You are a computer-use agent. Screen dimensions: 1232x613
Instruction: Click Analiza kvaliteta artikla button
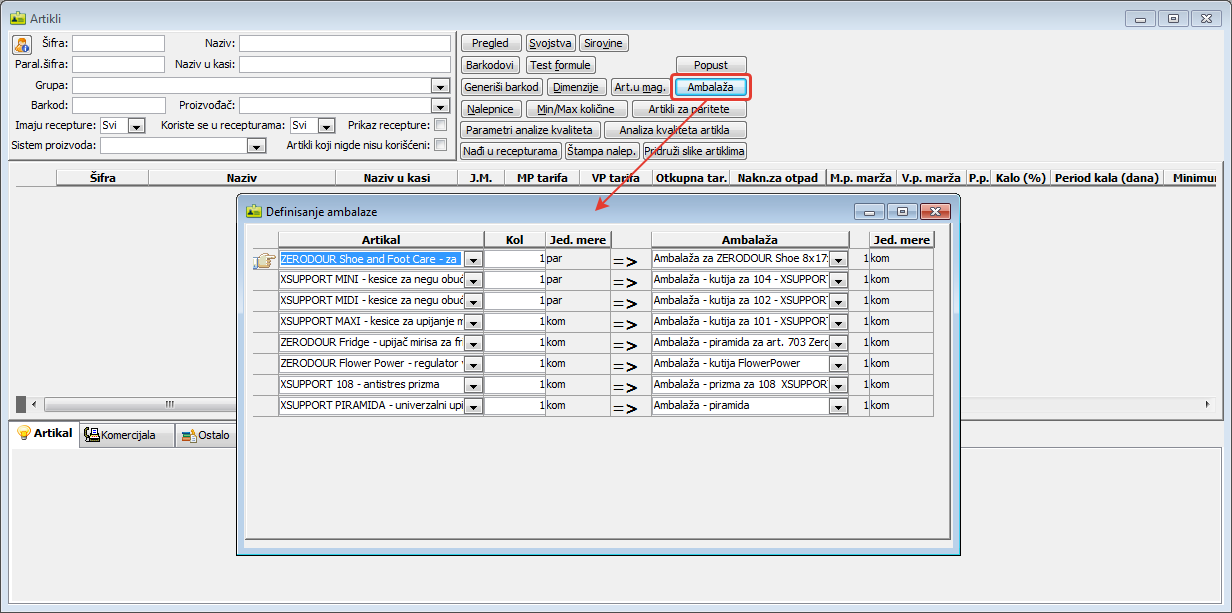pyautogui.click(x=675, y=130)
